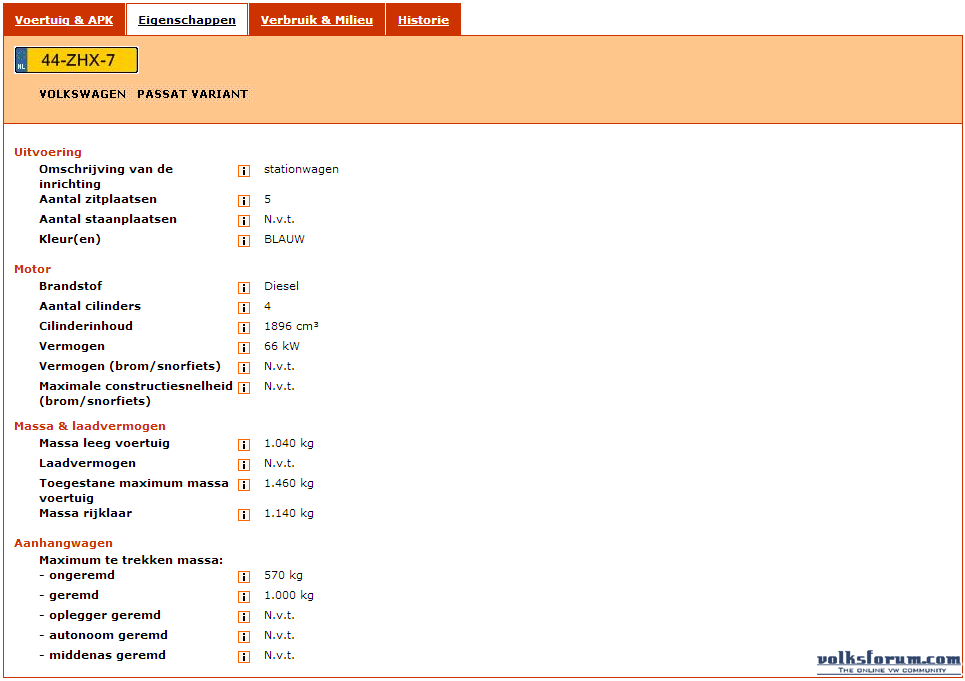Click the fuel value Diesel
Viewport: 965px width, 681px height.
click(x=281, y=286)
